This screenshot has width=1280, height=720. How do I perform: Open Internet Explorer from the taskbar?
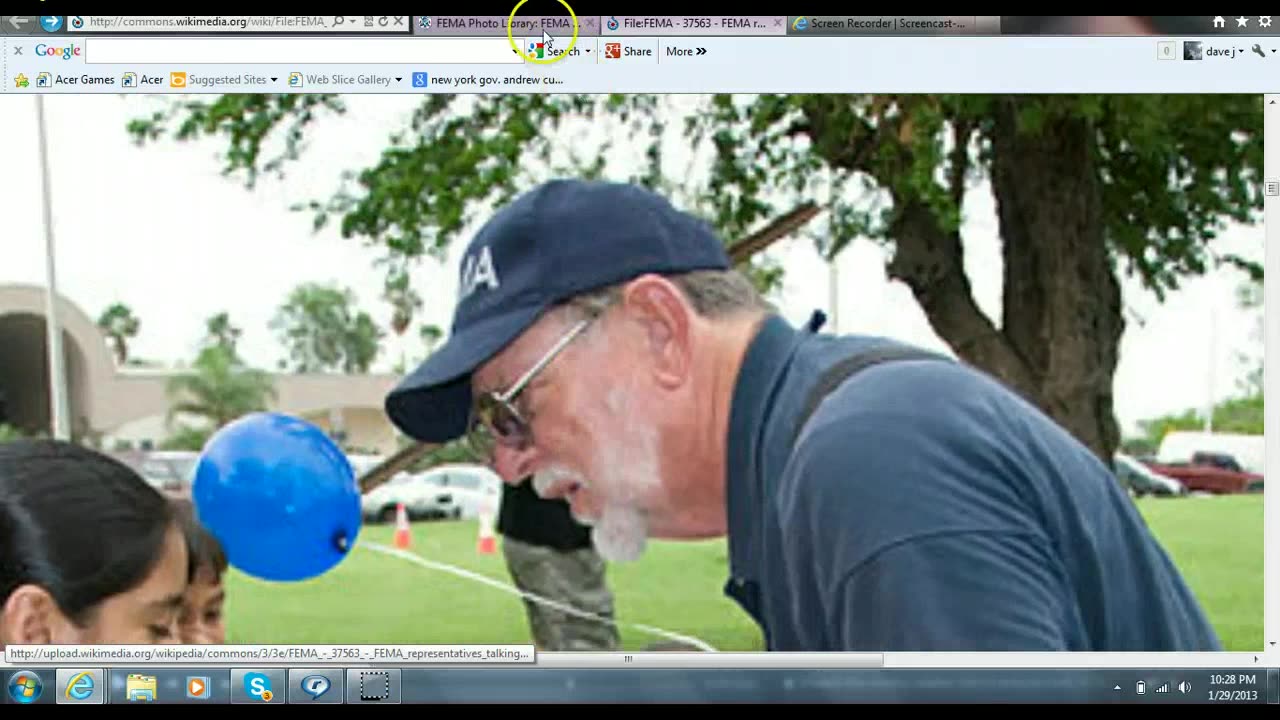pos(80,687)
